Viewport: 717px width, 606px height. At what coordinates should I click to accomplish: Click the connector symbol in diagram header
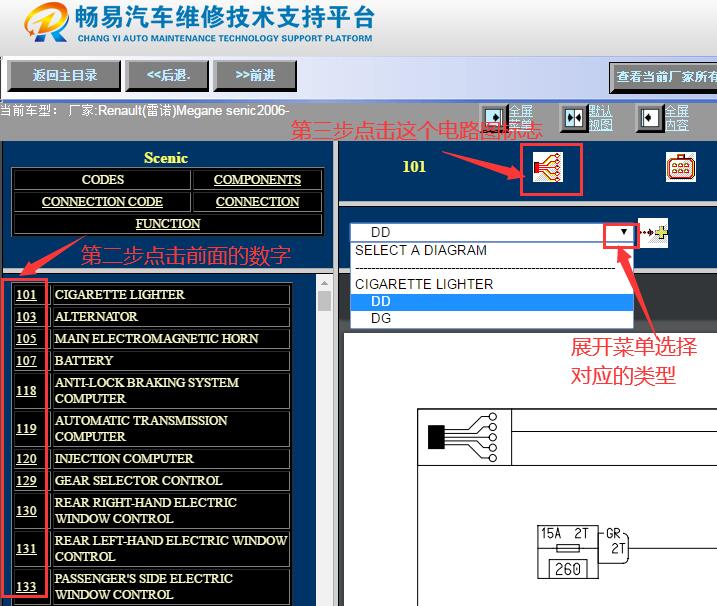tap(462, 438)
